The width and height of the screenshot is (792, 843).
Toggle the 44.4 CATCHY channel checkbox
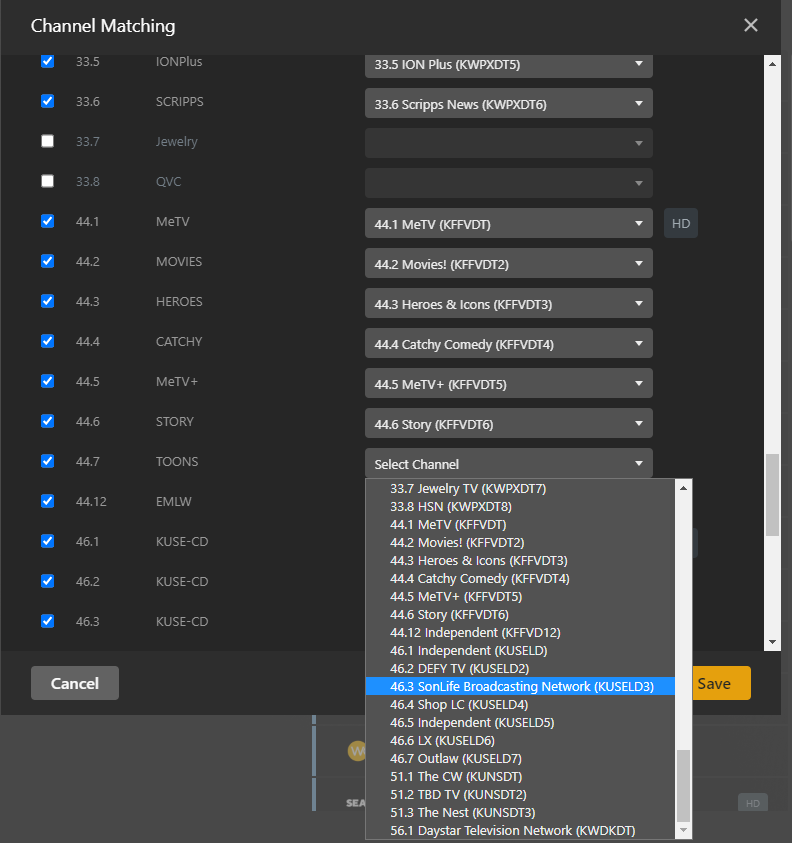pos(47,341)
